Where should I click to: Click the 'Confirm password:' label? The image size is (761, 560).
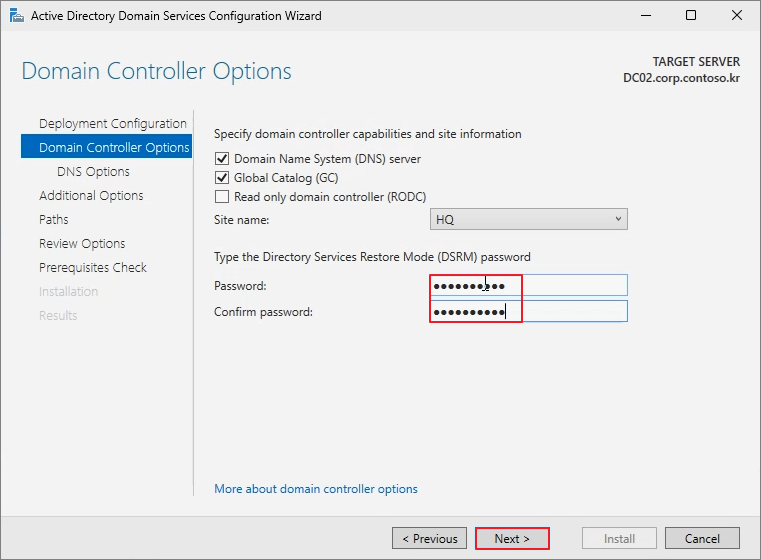(x=264, y=312)
